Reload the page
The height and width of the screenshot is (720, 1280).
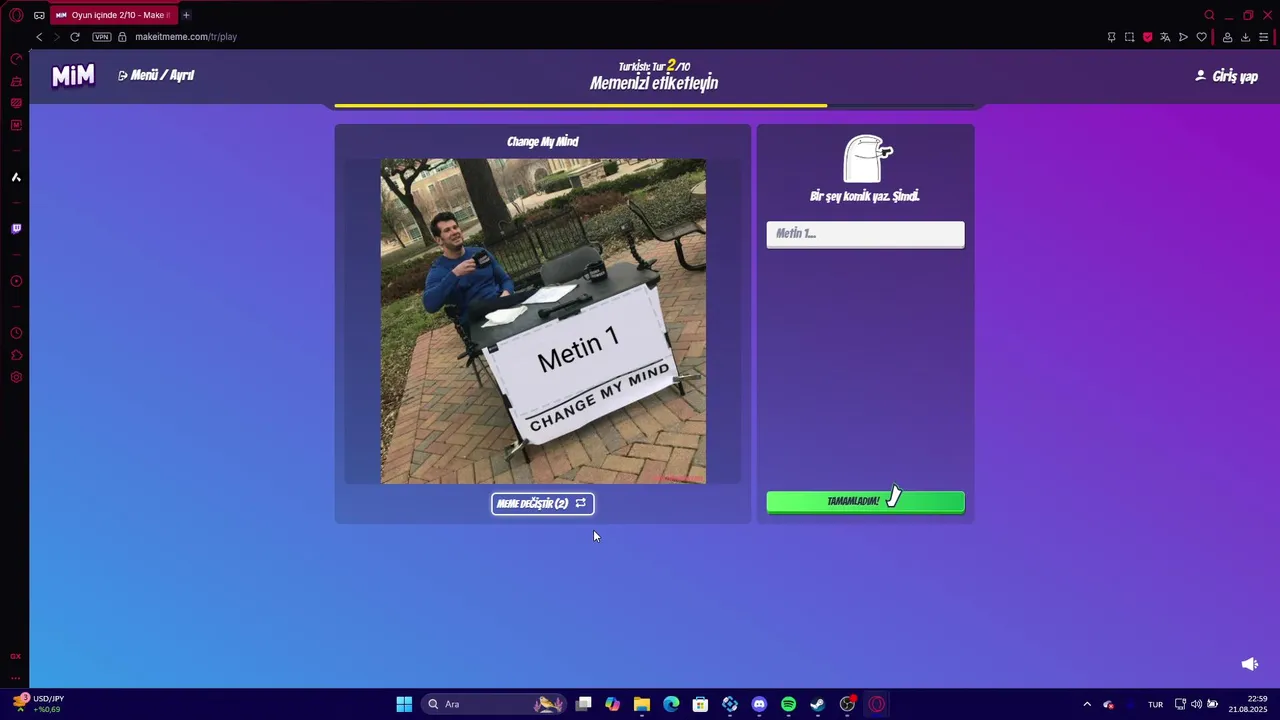(x=75, y=37)
